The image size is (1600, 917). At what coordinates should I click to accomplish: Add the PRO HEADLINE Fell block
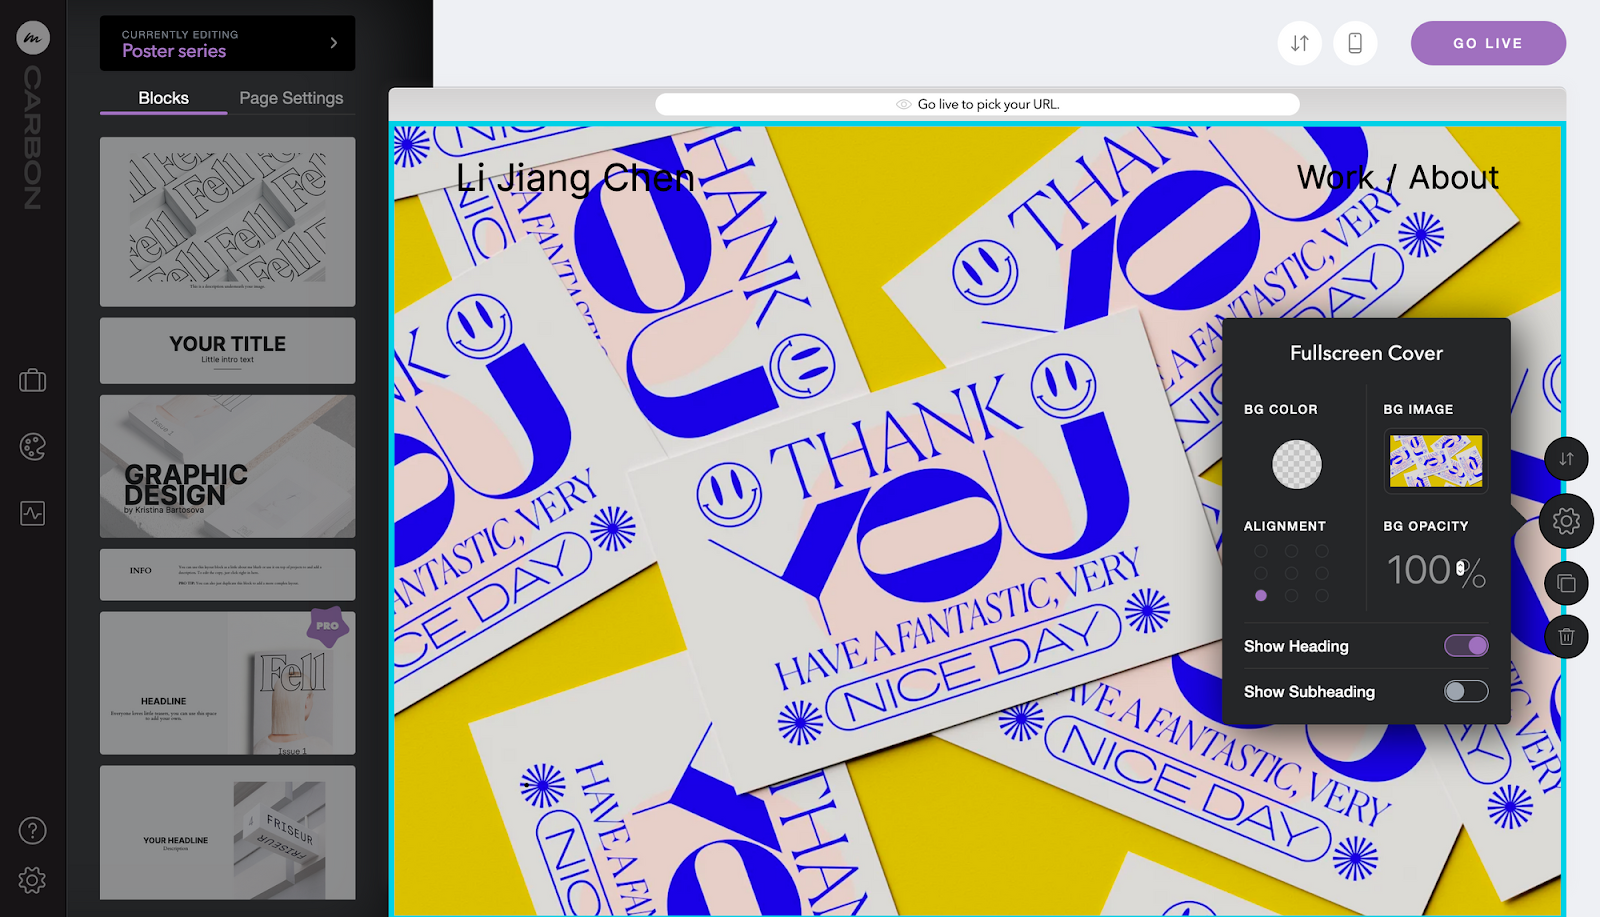click(x=227, y=683)
